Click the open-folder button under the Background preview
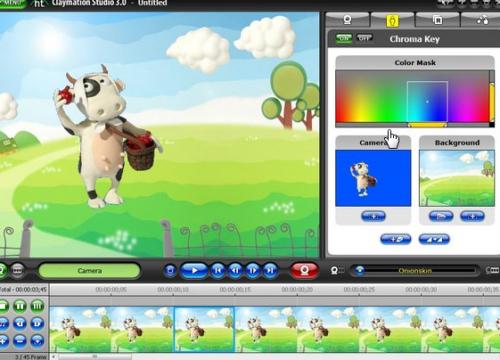The height and width of the screenshot is (360, 500). pos(441,216)
